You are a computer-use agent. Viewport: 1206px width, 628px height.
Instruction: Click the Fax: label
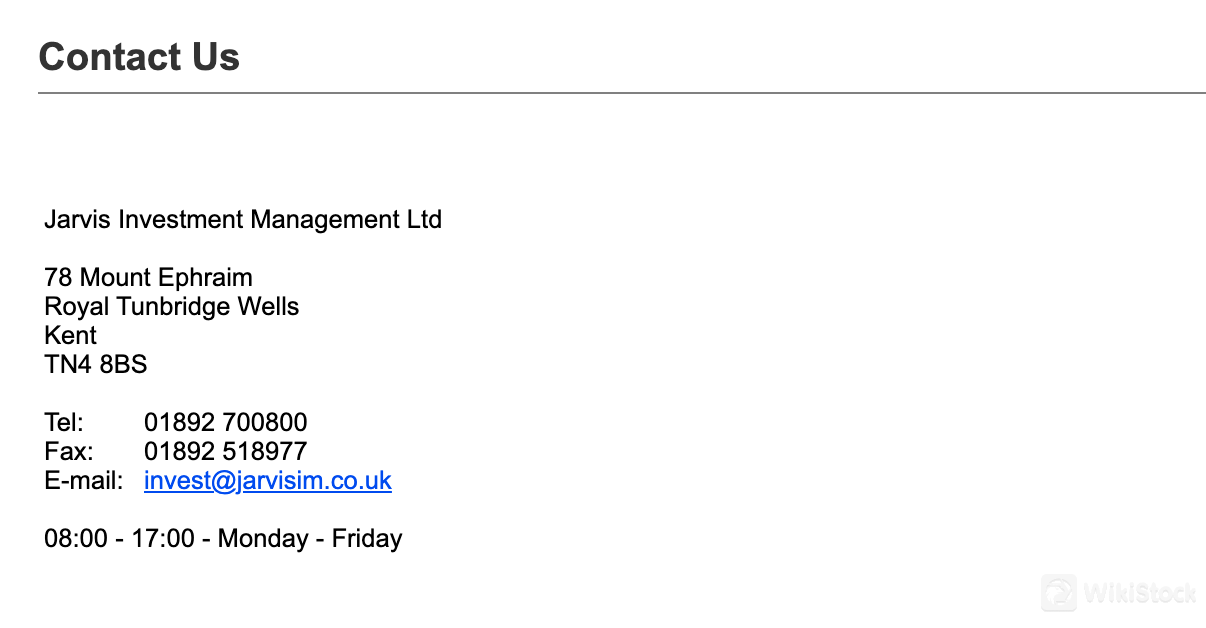[x=69, y=451]
